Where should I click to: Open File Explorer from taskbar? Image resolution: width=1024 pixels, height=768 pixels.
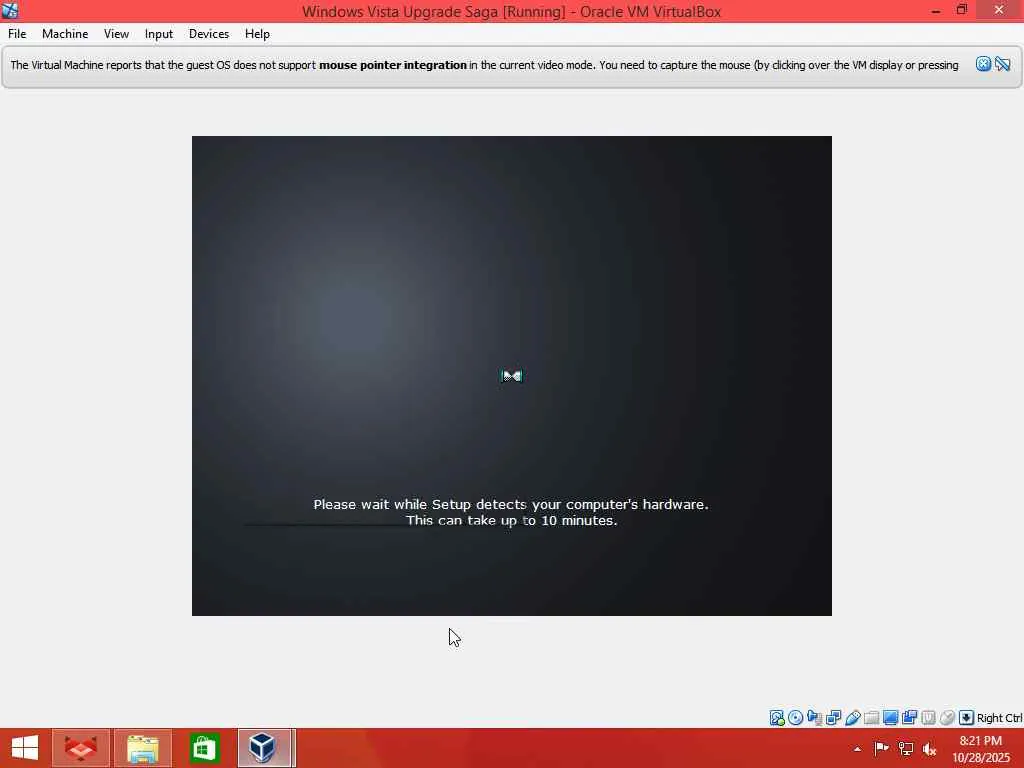pos(143,748)
